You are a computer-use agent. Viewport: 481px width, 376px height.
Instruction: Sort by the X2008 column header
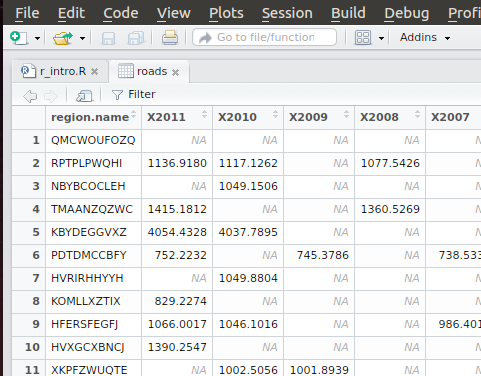pos(390,117)
